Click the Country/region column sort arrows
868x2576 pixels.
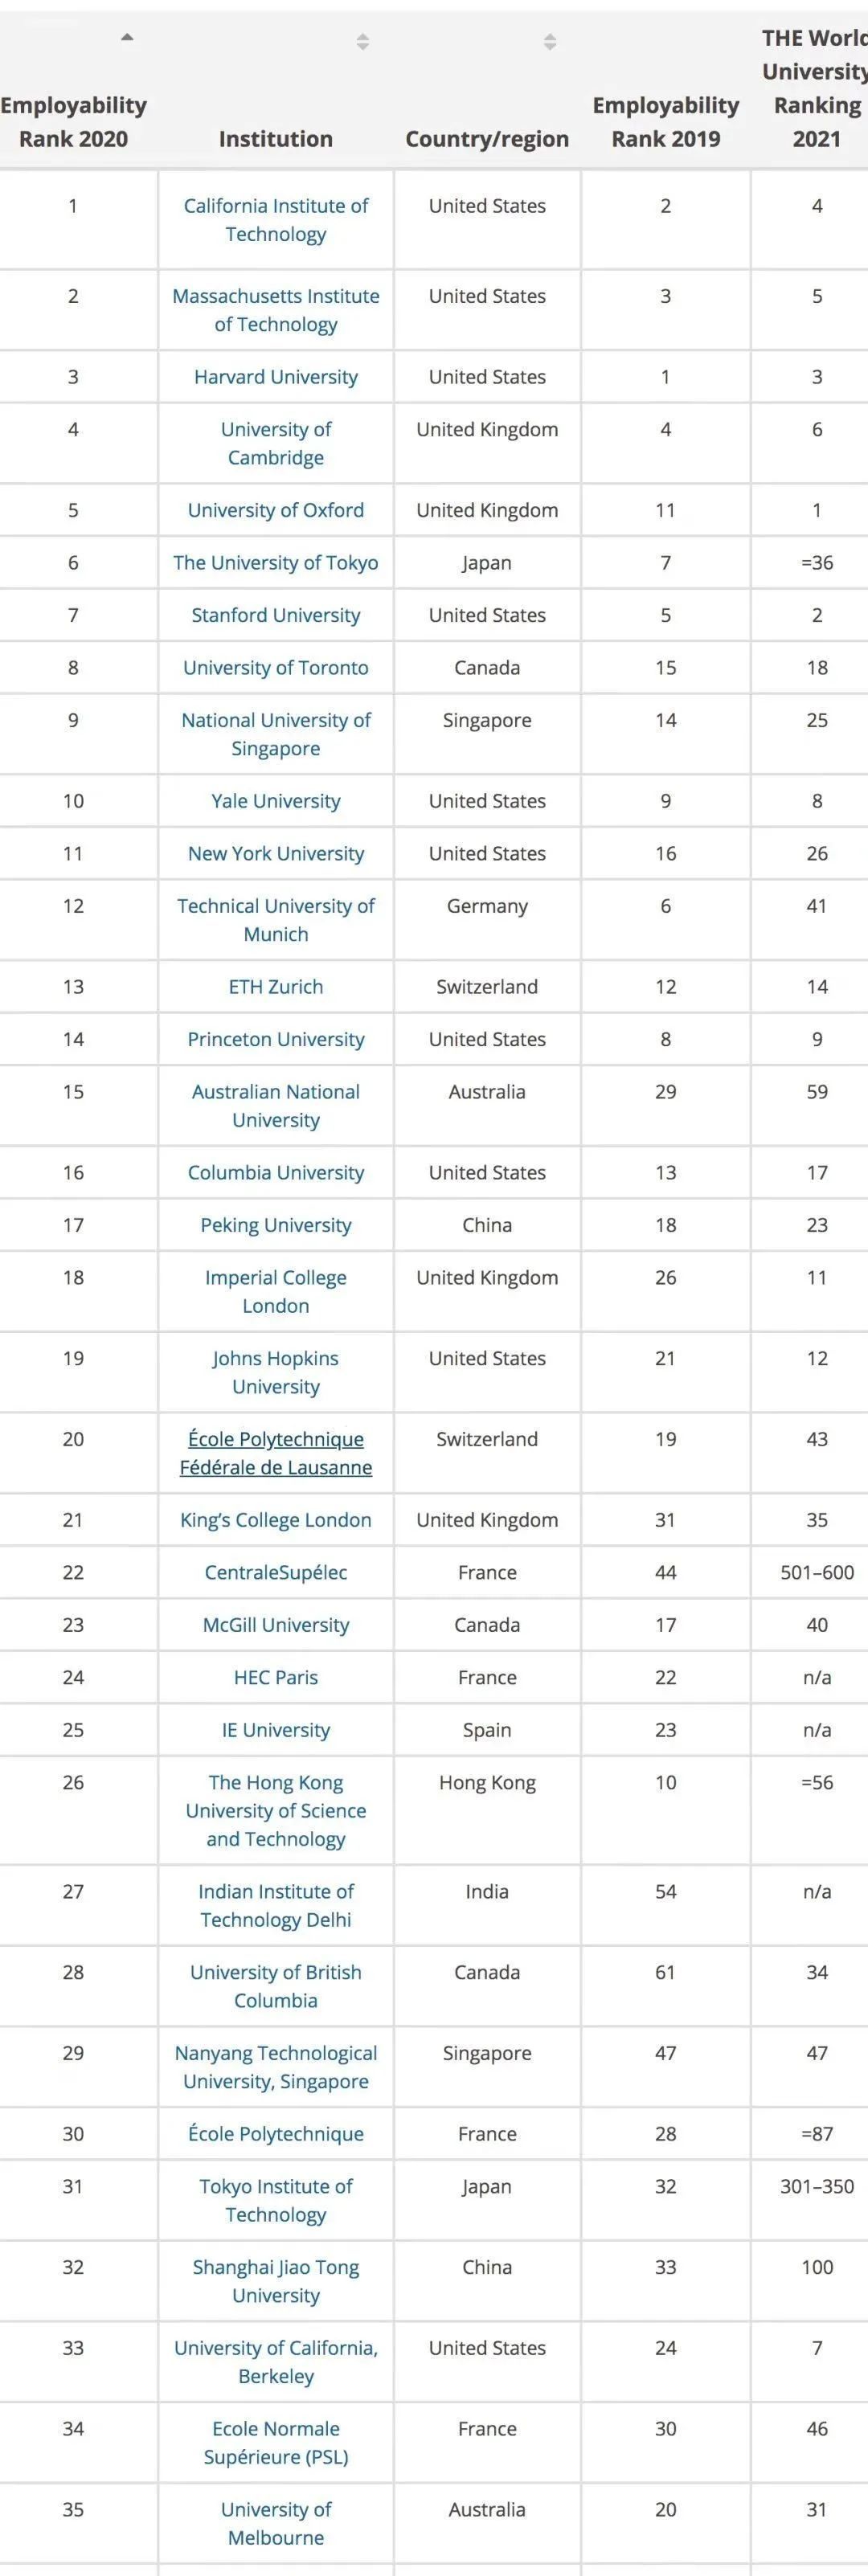tap(550, 42)
